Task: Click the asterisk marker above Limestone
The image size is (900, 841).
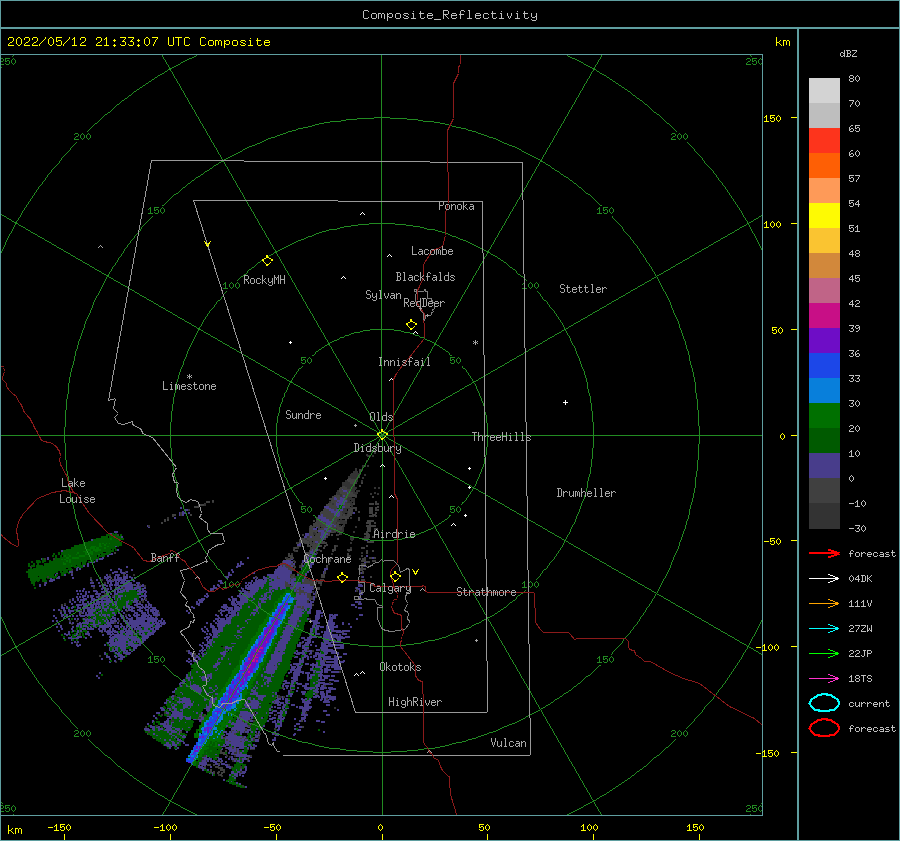Action: [x=189, y=377]
